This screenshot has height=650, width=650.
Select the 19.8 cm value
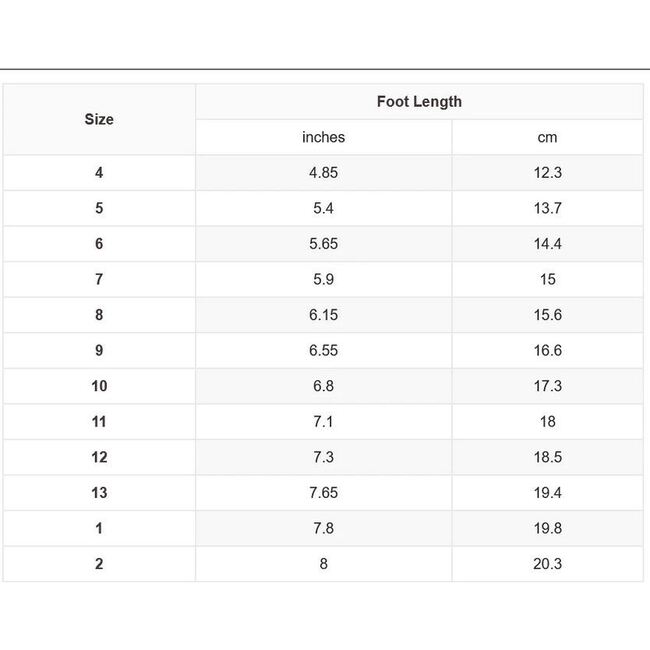[547, 528]
